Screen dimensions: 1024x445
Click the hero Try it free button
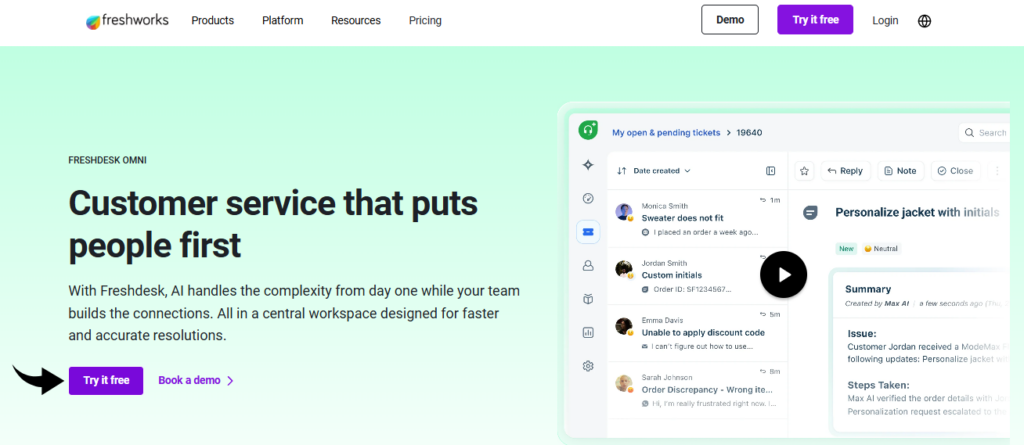point(106,380)
